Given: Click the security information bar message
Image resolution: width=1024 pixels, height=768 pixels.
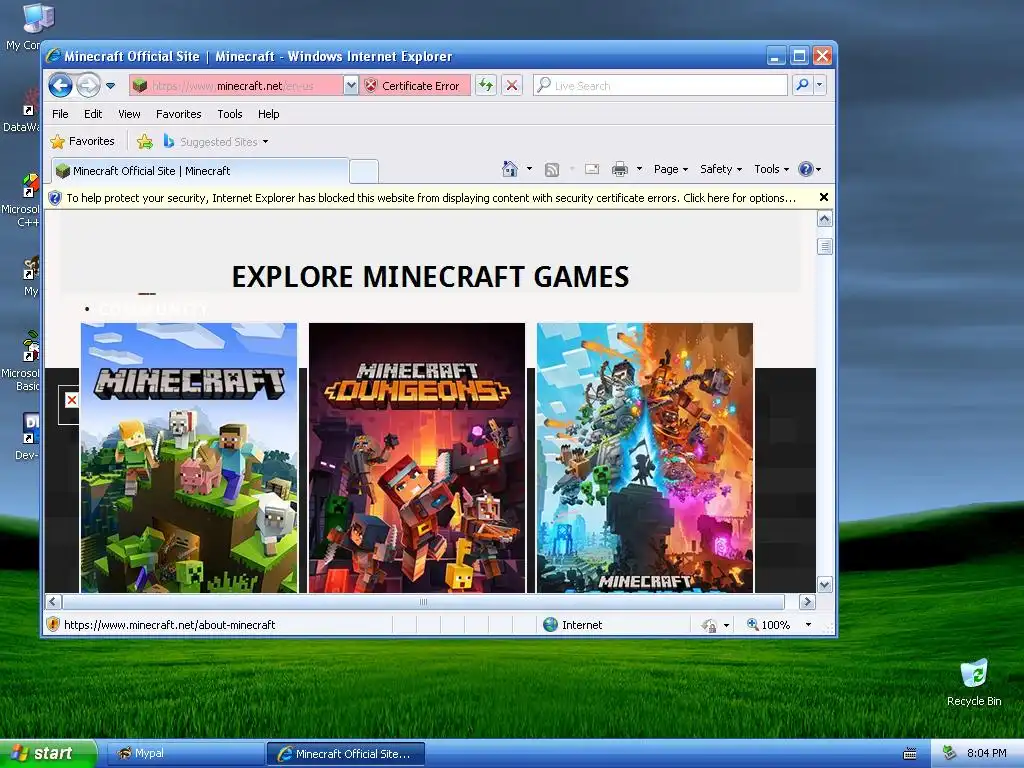Looking at the screenshot, I should click(431, 198).
